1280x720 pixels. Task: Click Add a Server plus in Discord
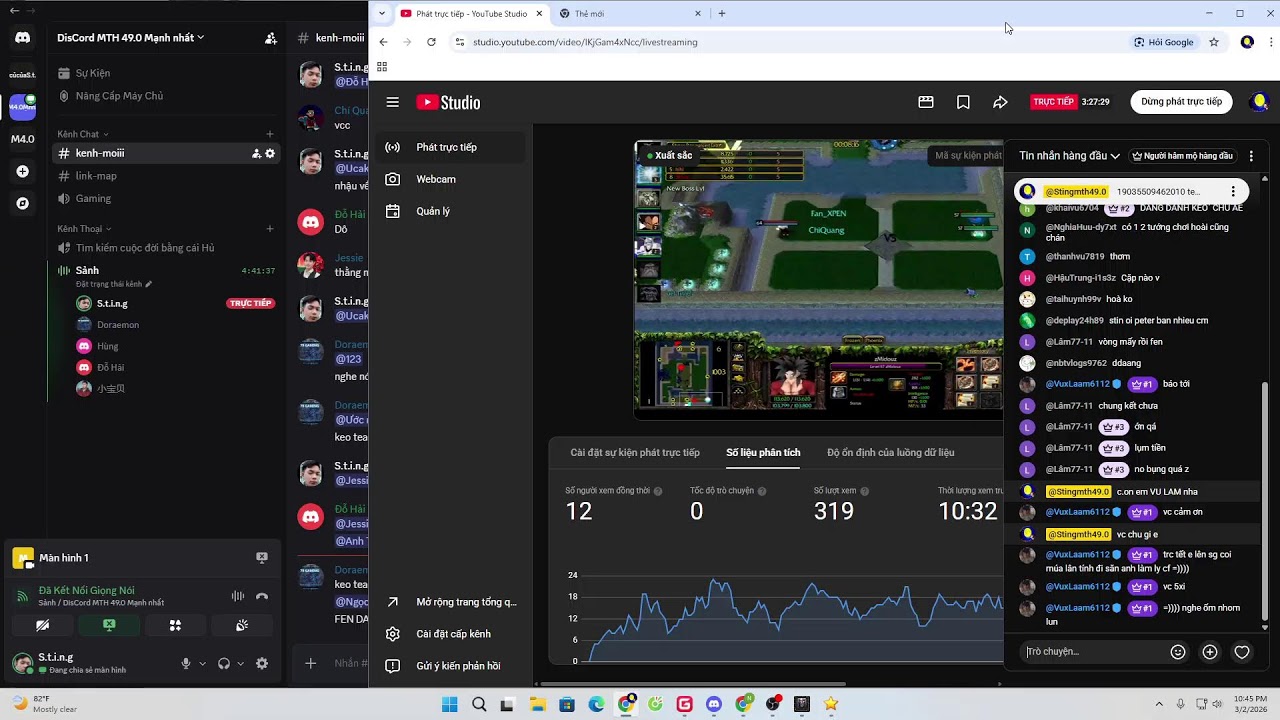point(22,171)
